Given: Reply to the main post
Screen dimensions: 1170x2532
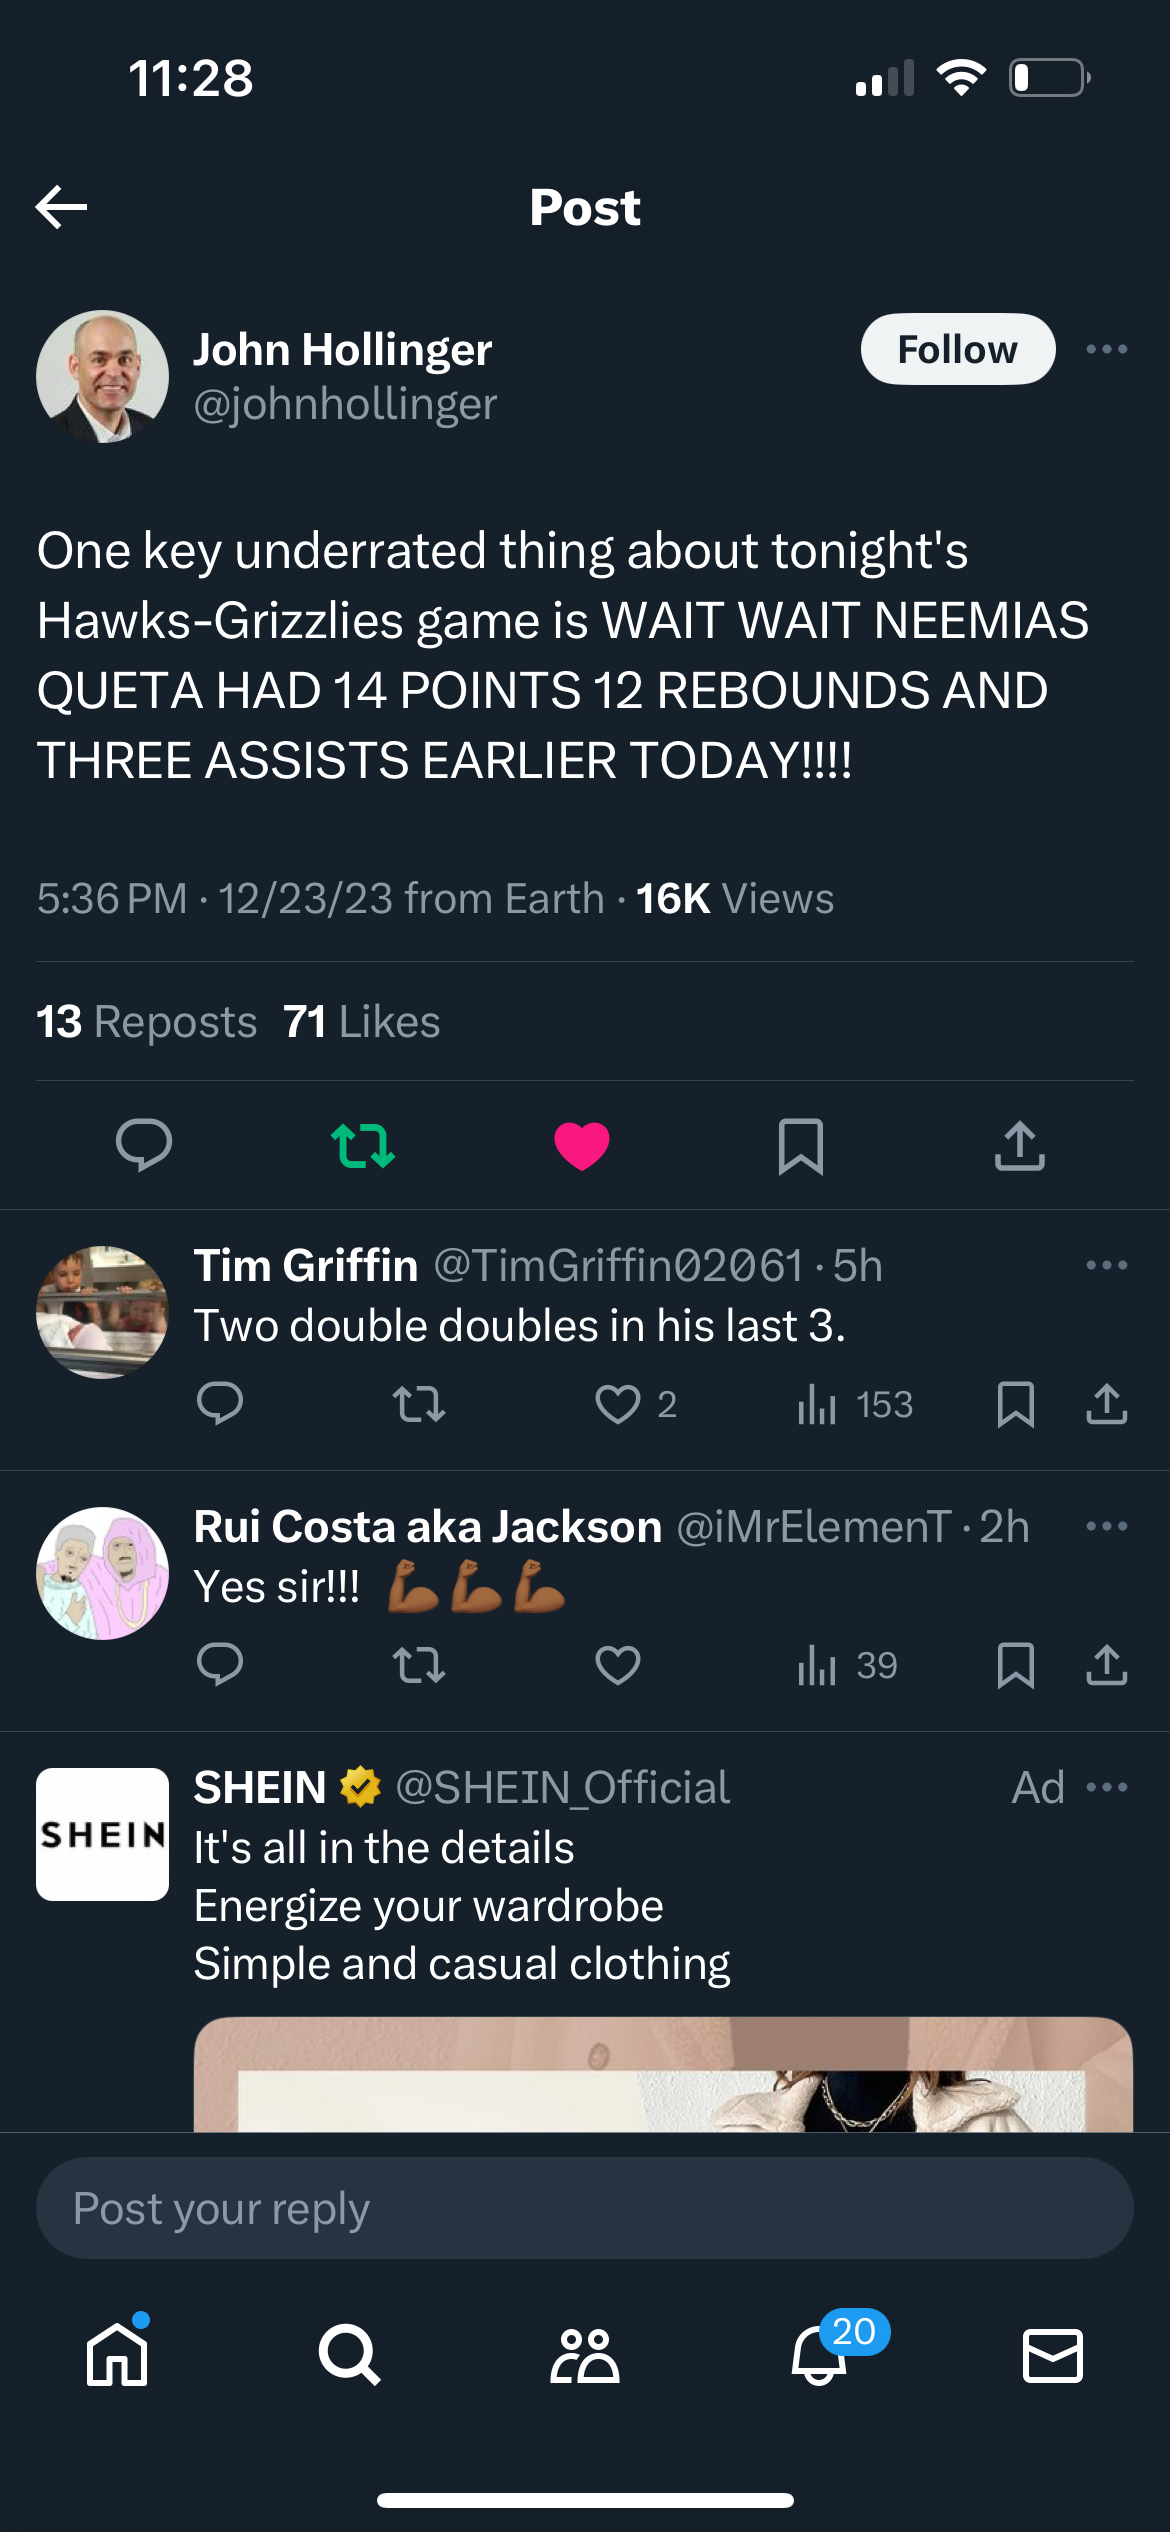Looking at the screenshot, I should pos(144,1145).
